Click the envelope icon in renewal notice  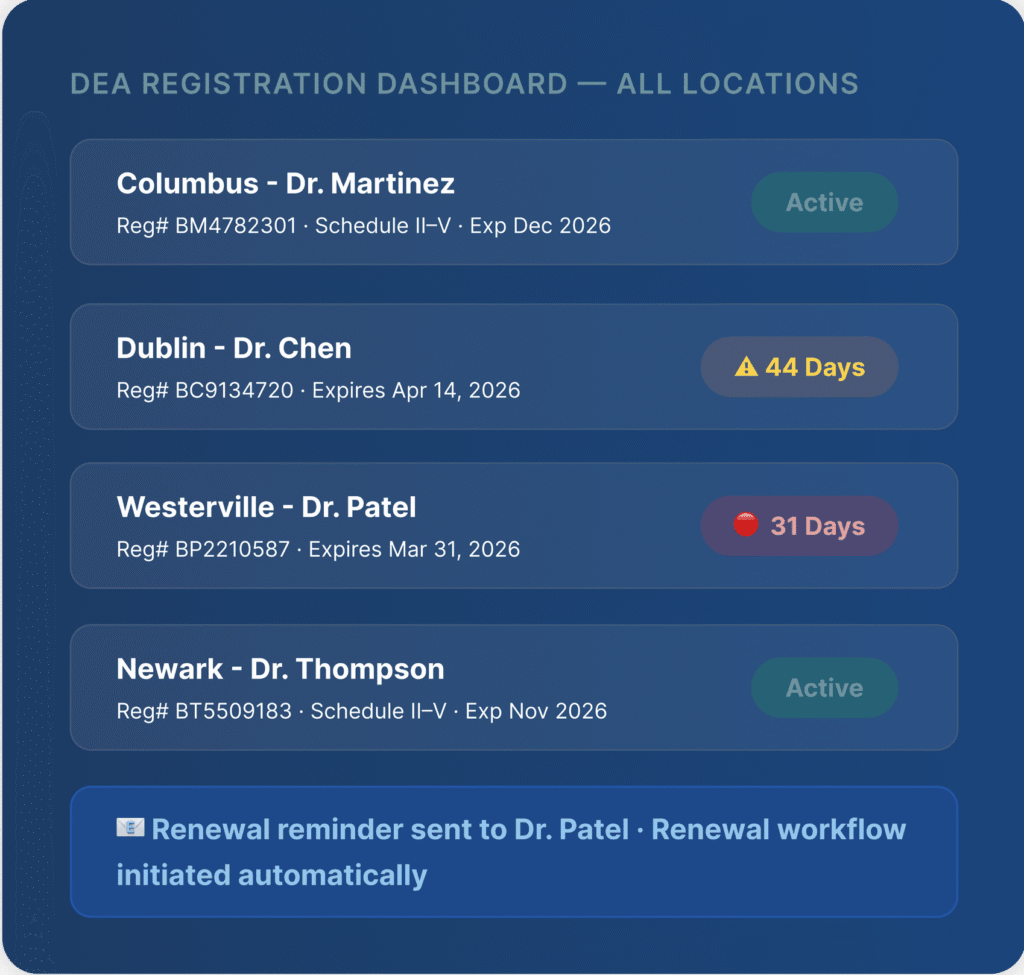(x=130, y=828)
